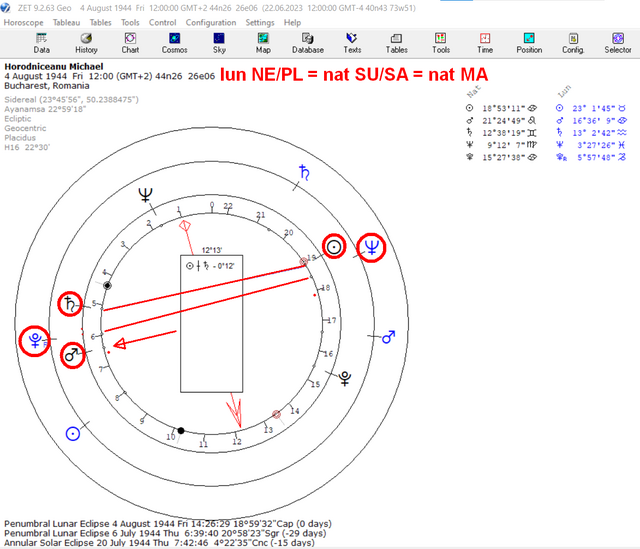Screen dimensions: 640x549
Task: Click lunar Pluto position 5°57'48" in table
Action: pyautogui.click(x=596, y=157)
